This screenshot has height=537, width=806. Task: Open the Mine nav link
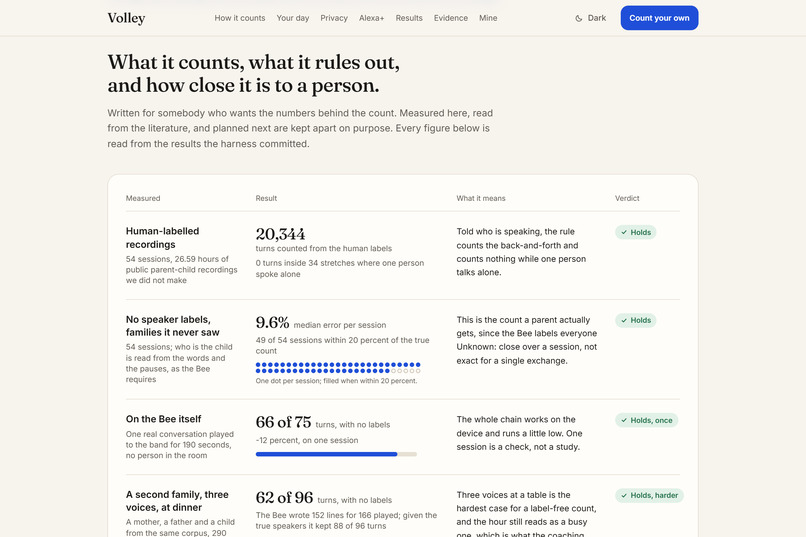point(488,18)
